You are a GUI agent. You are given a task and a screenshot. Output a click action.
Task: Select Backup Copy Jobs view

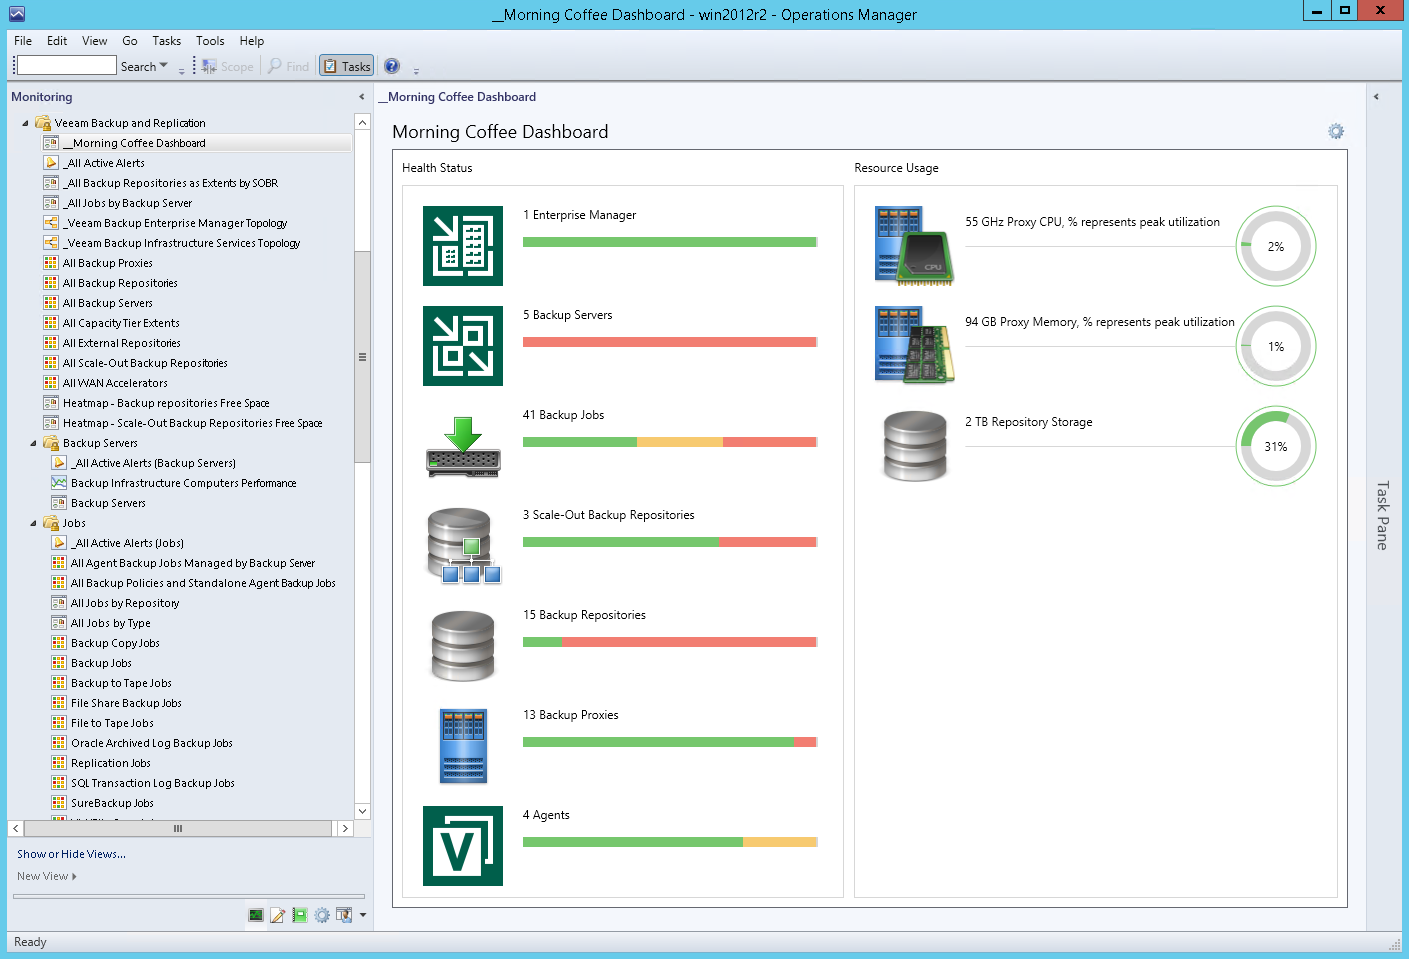(x=115, y=643)
